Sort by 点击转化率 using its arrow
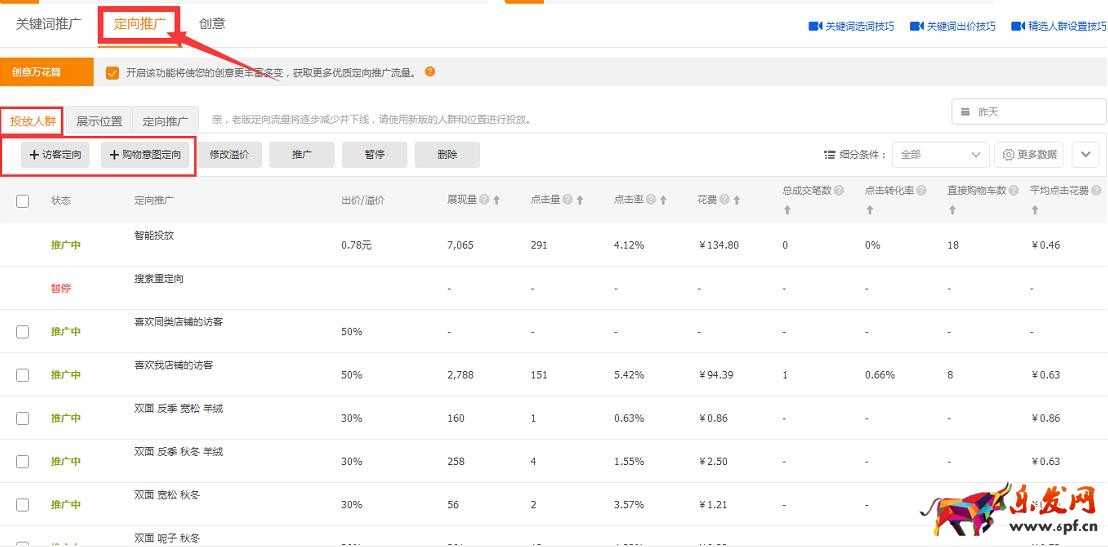This screenshot has height=547, width=1108. tap(868, 210)
